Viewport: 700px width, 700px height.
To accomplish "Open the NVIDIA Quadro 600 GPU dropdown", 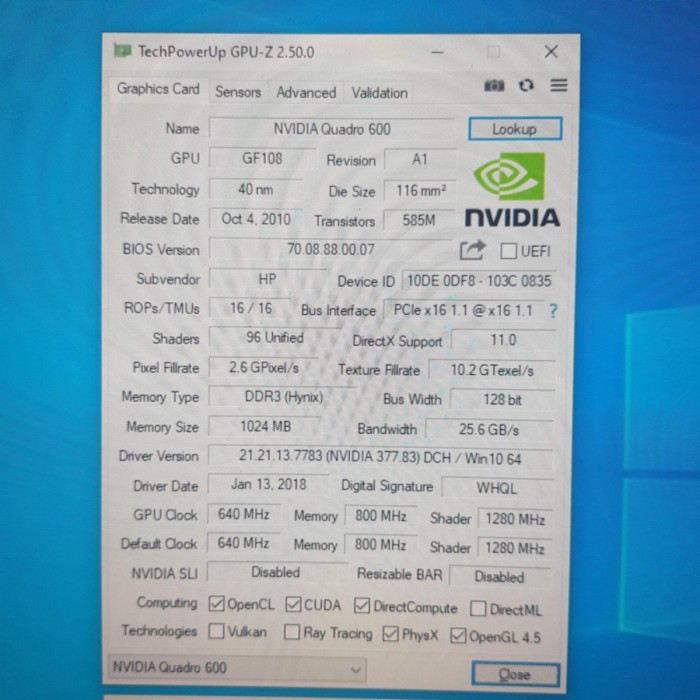I will [238, 668].
